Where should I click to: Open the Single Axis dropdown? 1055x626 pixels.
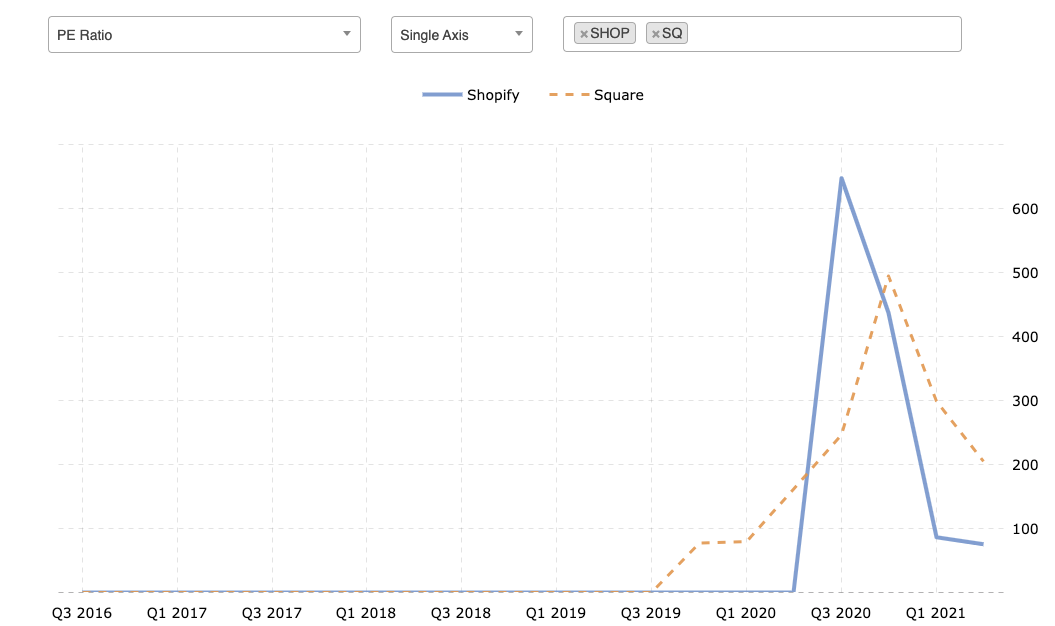click(462, 34)
